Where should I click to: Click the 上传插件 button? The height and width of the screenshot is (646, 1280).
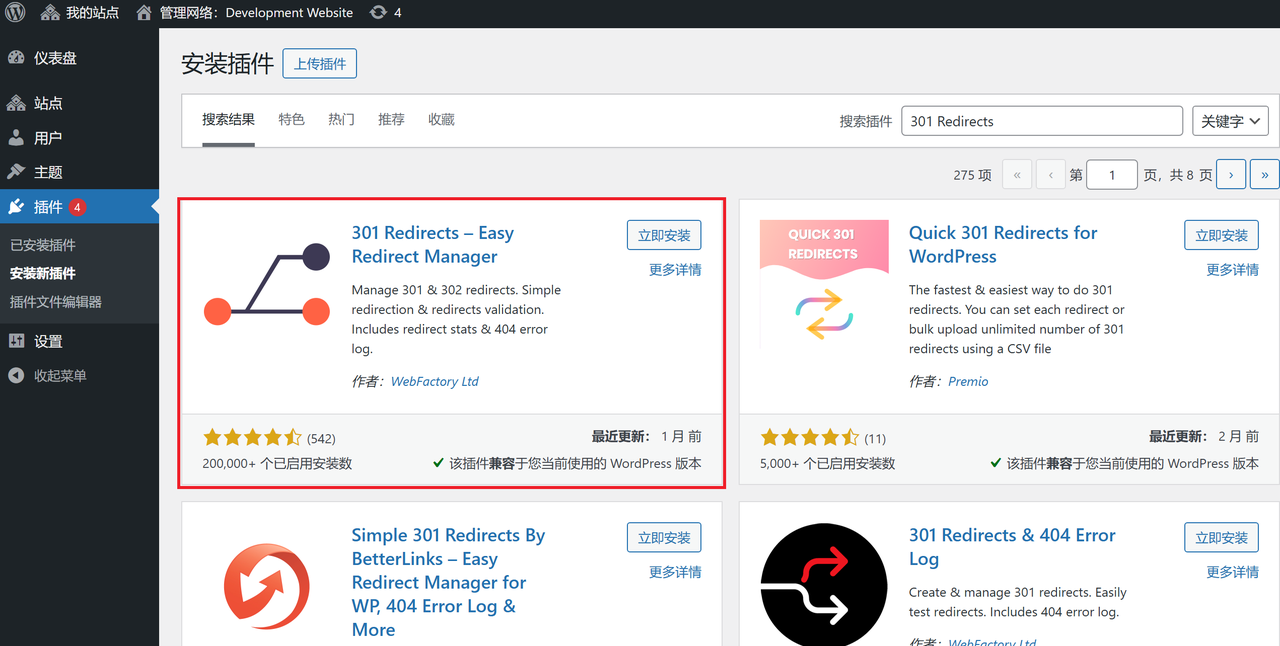pos(320,64)
